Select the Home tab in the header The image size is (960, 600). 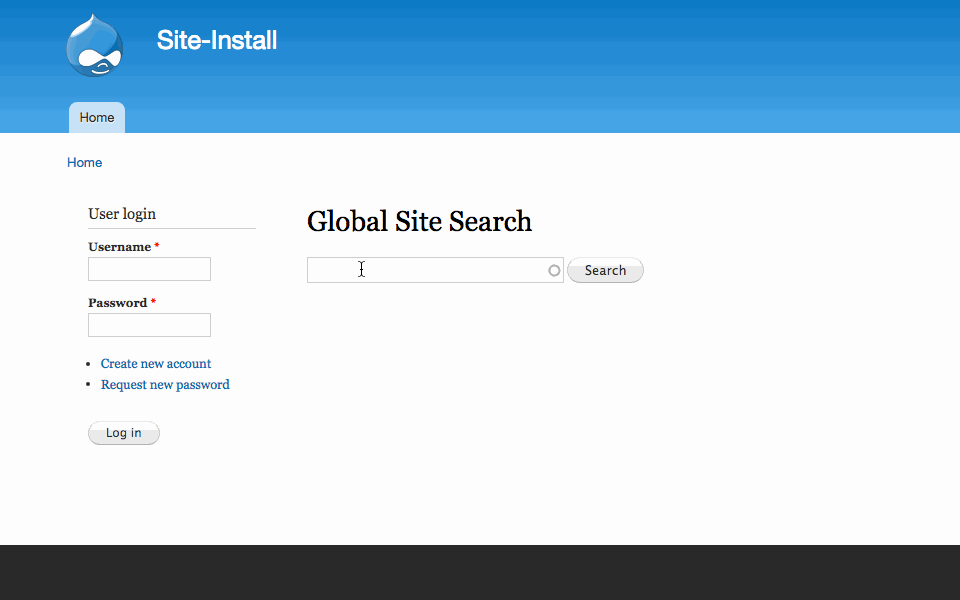tap(97, 118)
